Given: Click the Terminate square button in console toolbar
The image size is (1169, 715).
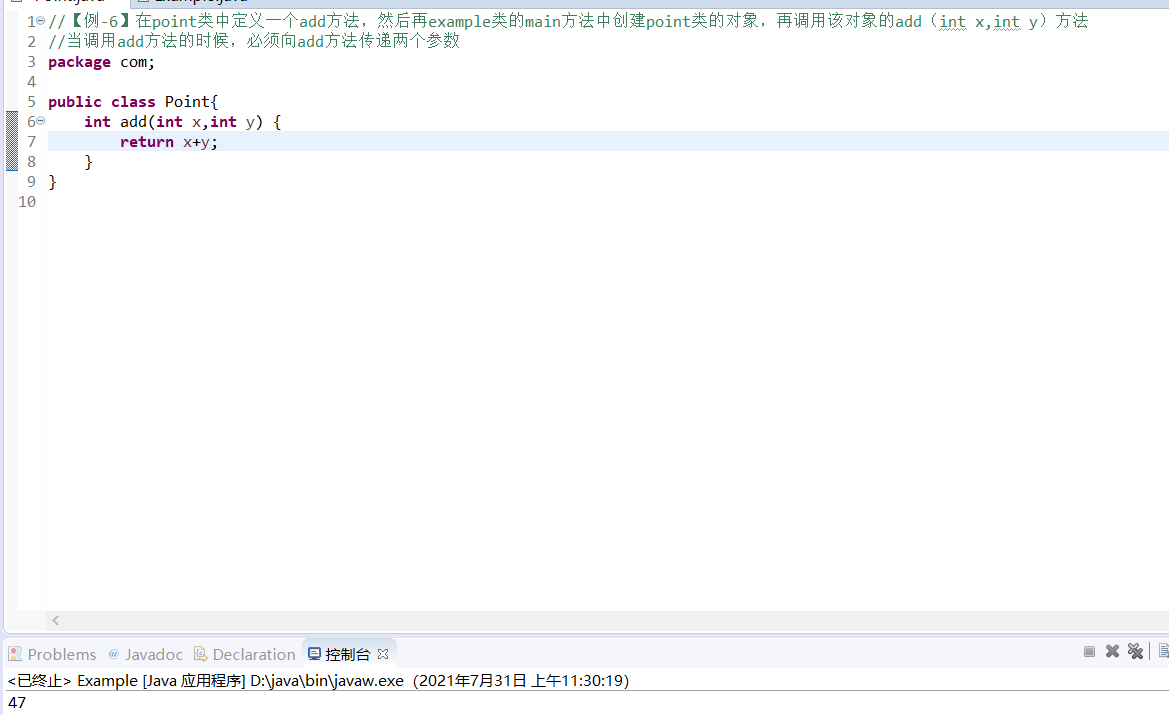Looking at the screenshot, I should (1089, 652).
